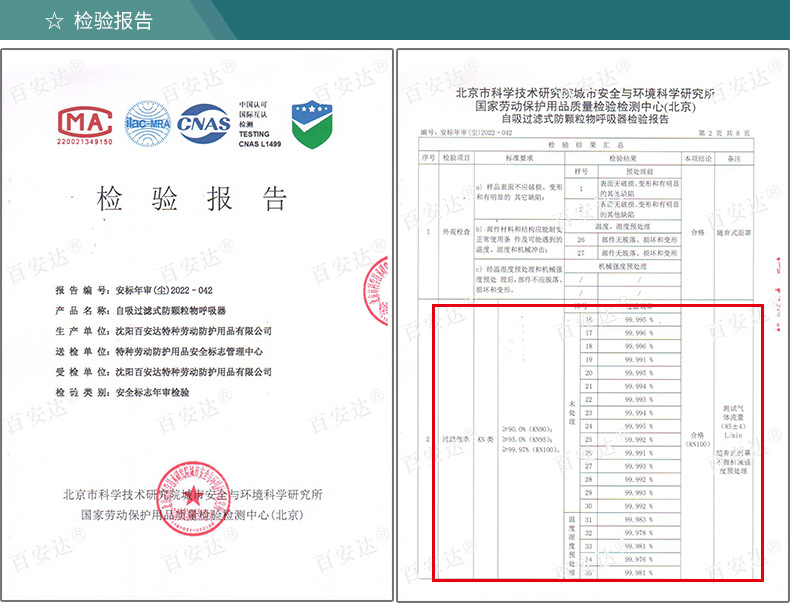Click 北京市科学技术研究院 line at cover page bottom
The width and height of the screenshot is (790, 610).
point(192,495)
